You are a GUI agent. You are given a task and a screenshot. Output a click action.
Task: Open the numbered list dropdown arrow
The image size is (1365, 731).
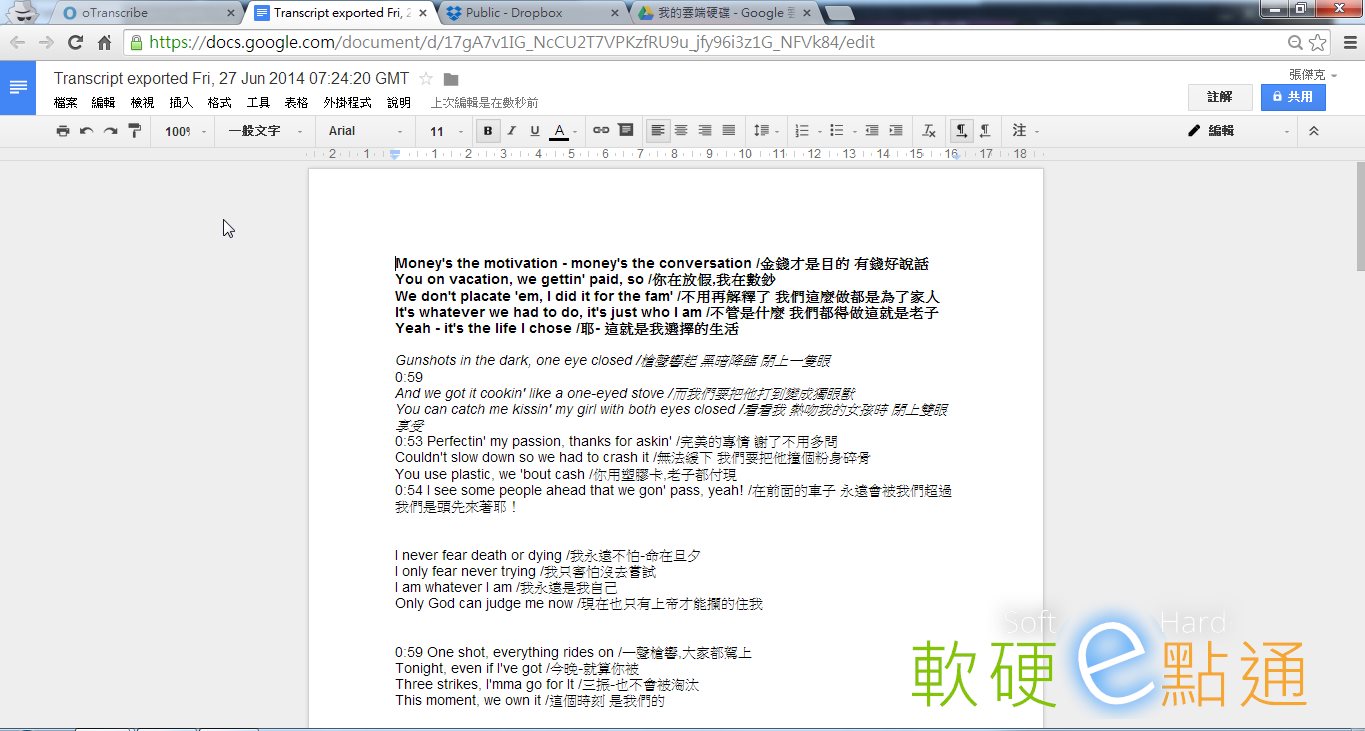[819, 131]
